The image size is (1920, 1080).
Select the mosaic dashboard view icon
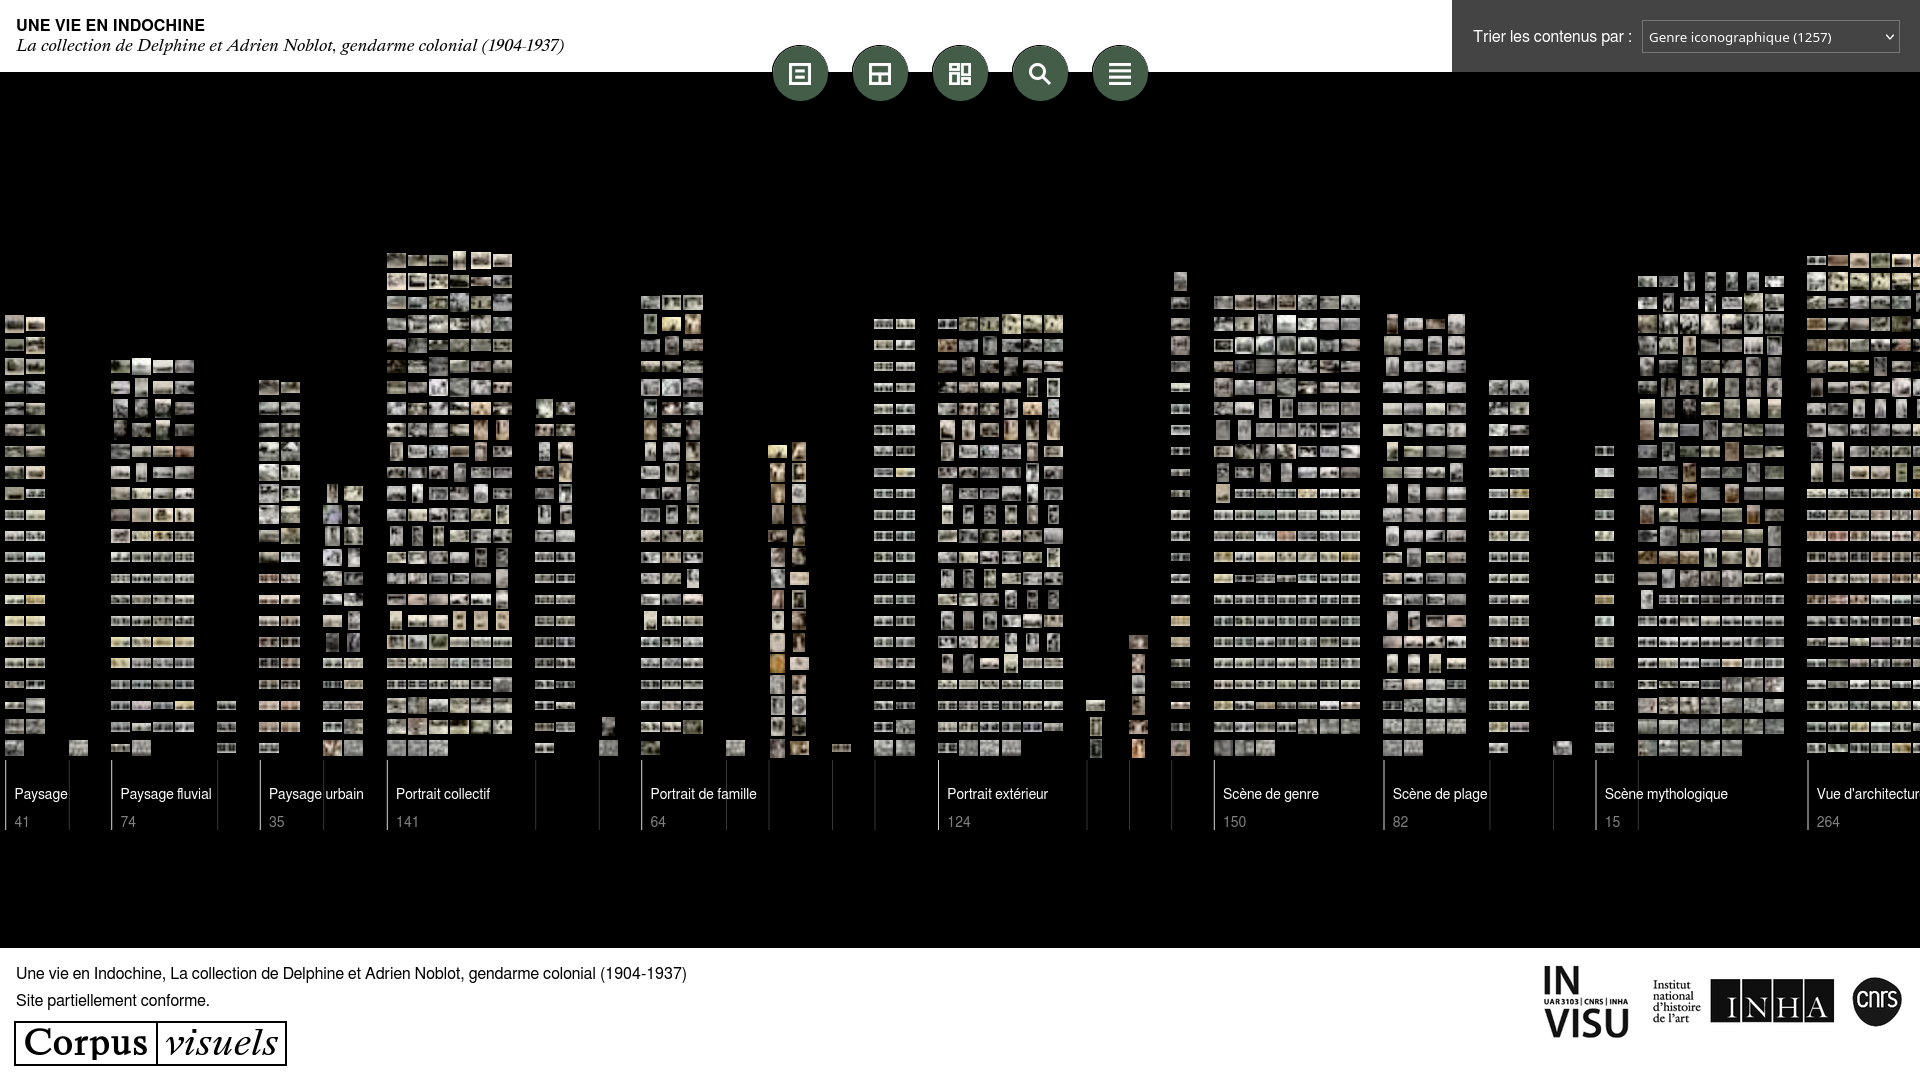[960, 74]
